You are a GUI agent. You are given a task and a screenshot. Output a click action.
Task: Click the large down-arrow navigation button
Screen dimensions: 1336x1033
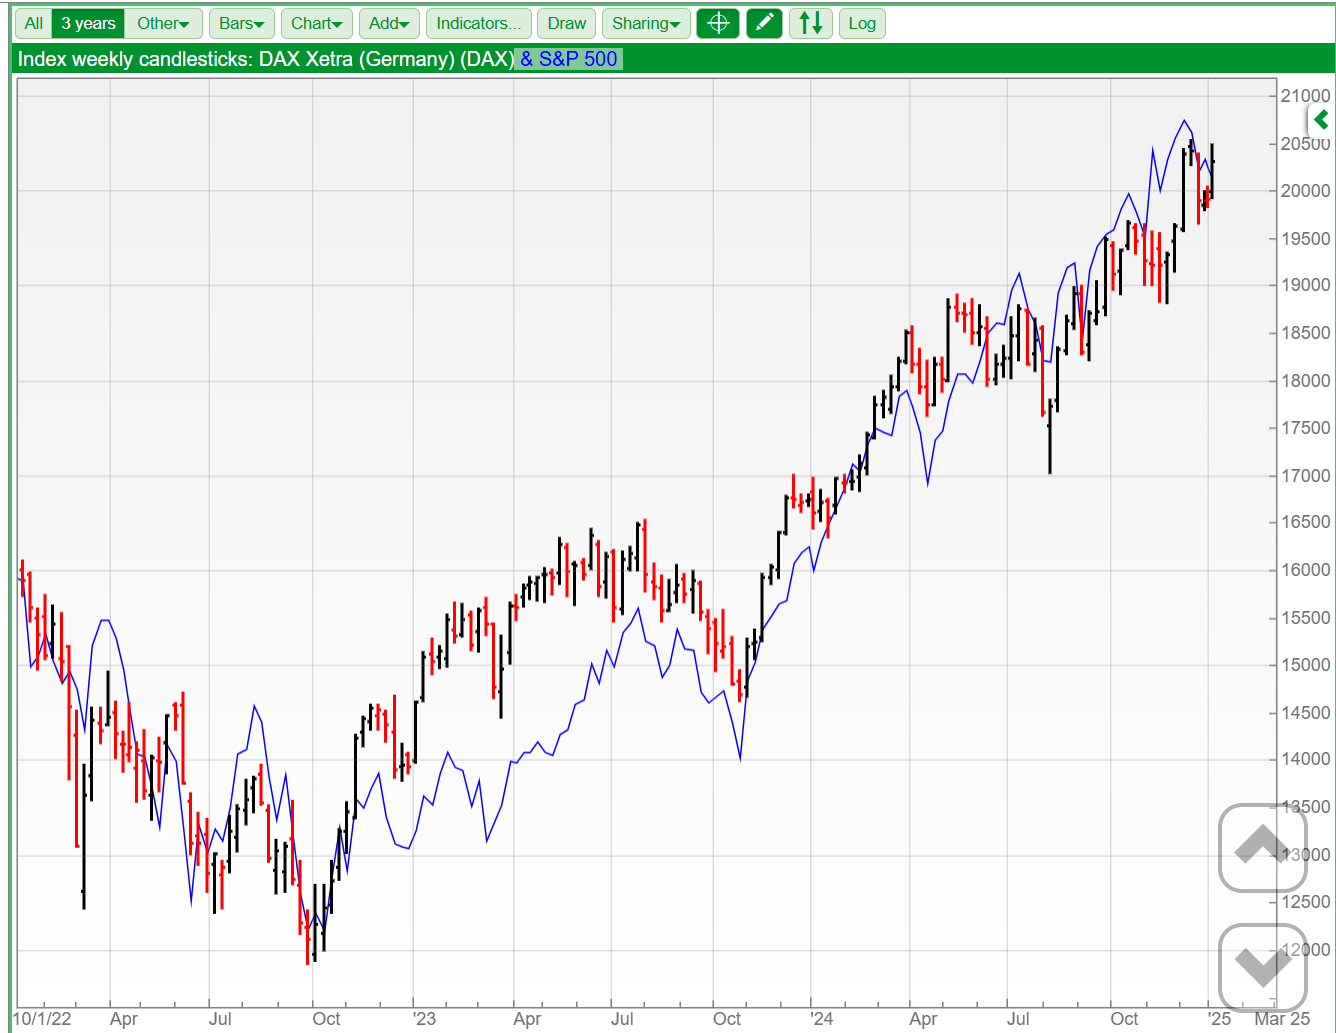pos(1262,967)
